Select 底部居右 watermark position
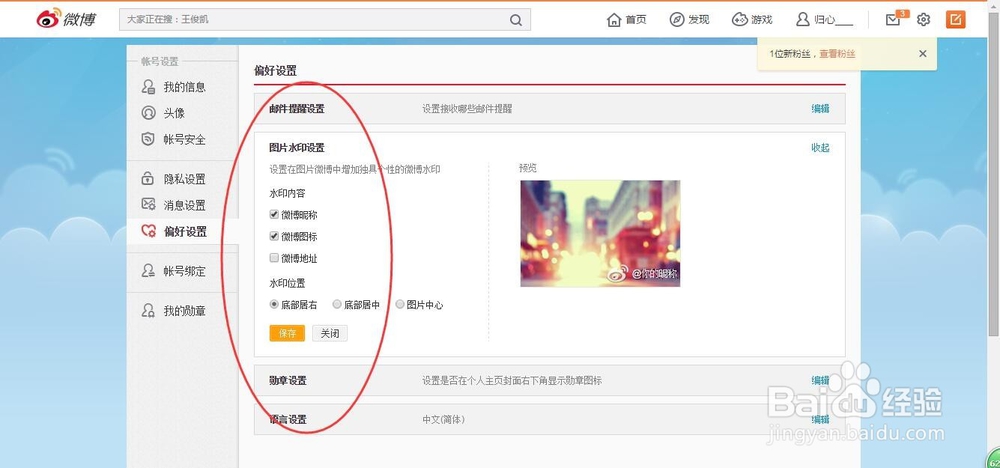 coord(274,305)
